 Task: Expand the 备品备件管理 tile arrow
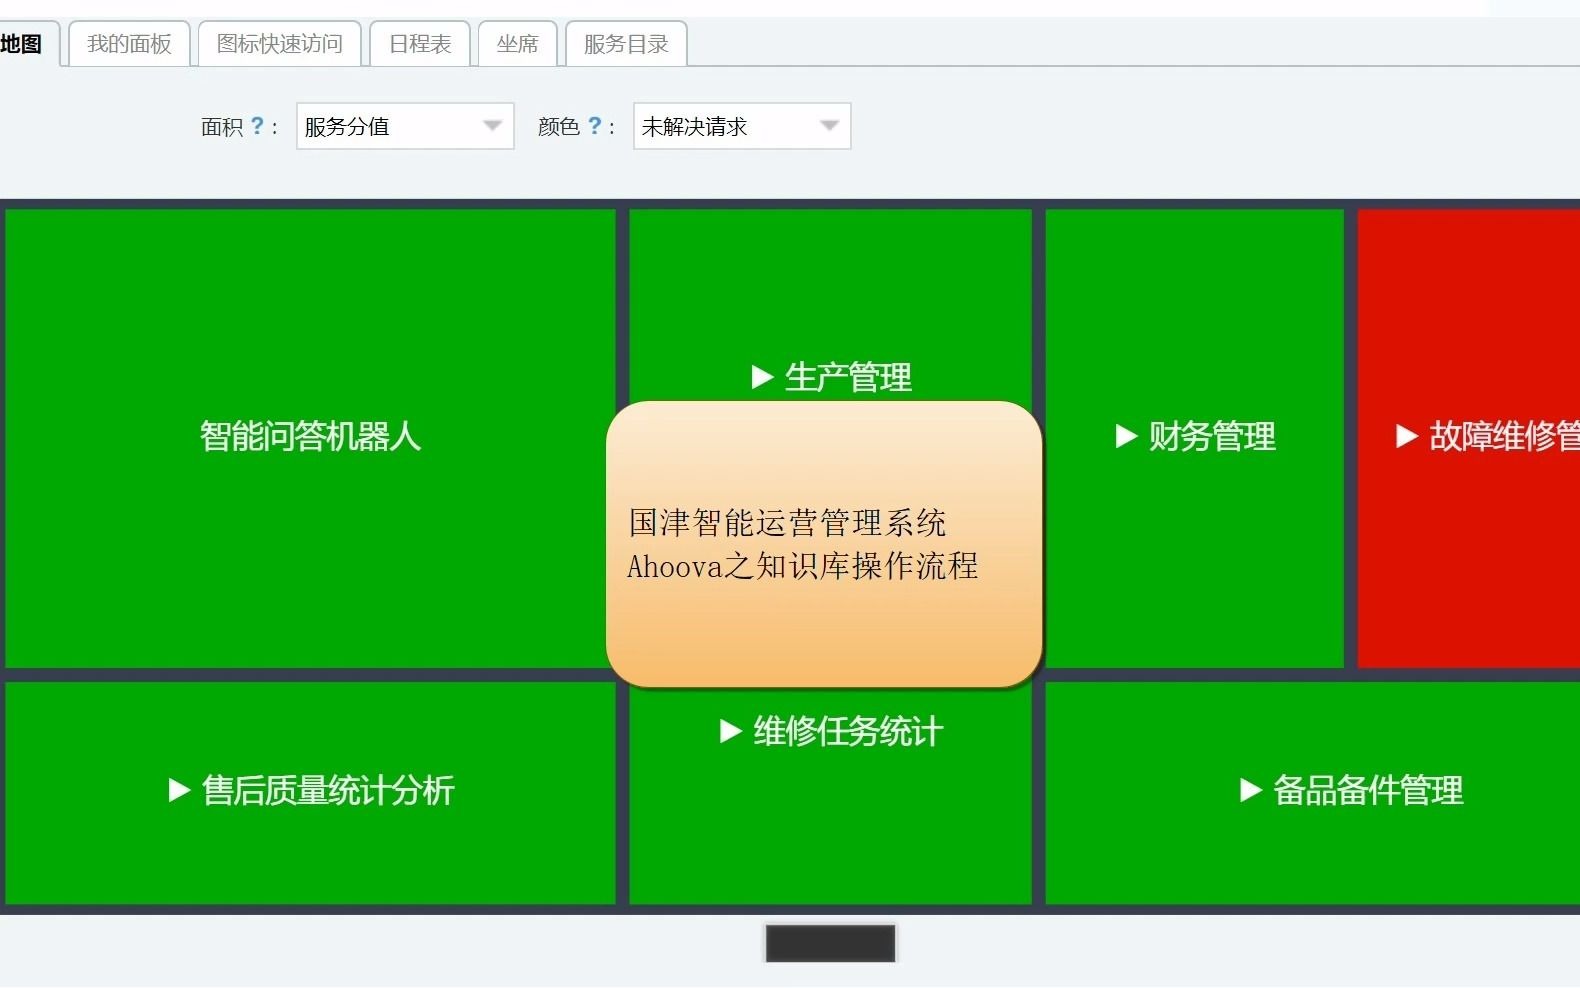click(x=1250, y=791)
